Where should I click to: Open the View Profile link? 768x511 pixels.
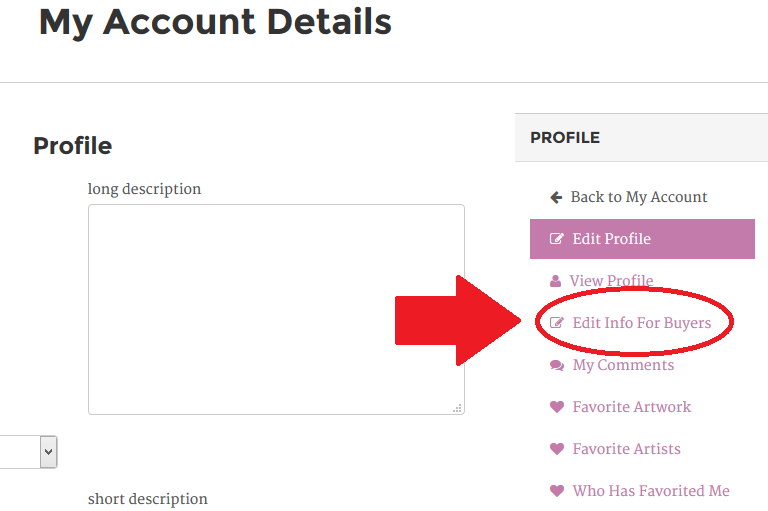click(611, 281)
